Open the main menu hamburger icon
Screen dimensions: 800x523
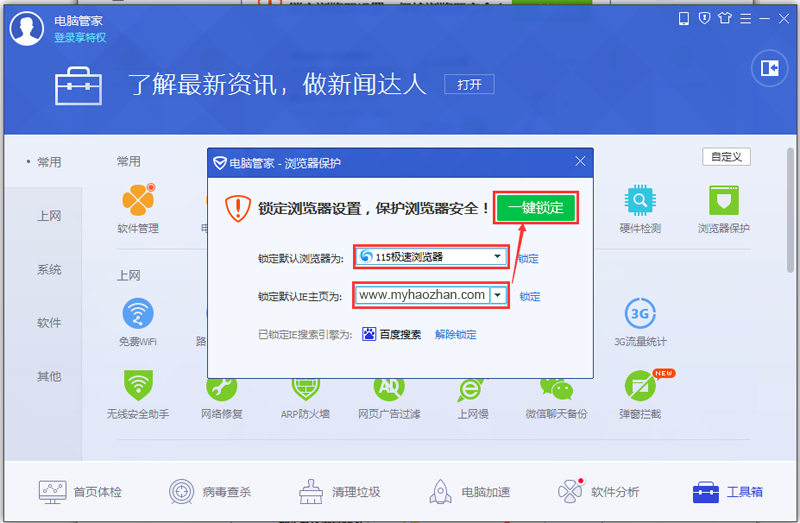[x=745, y=19]
